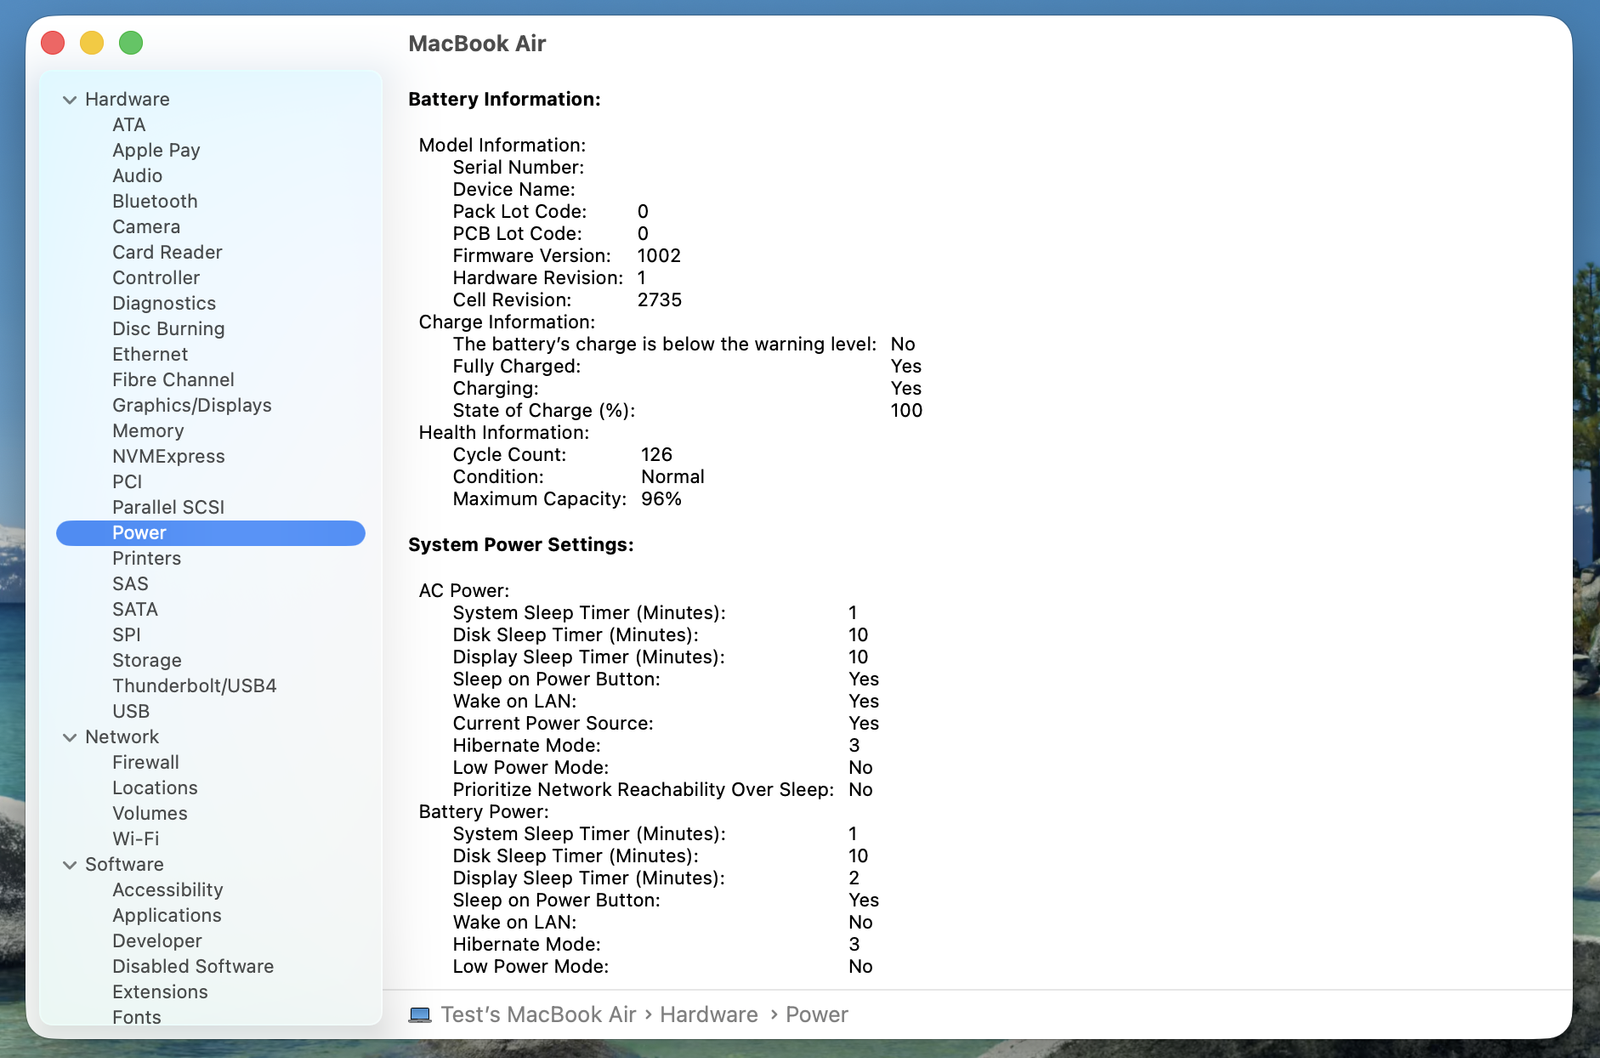Select Wi-Fi under Network
The width and height of the screenshot is (1600, 1058).
(136, 839)
